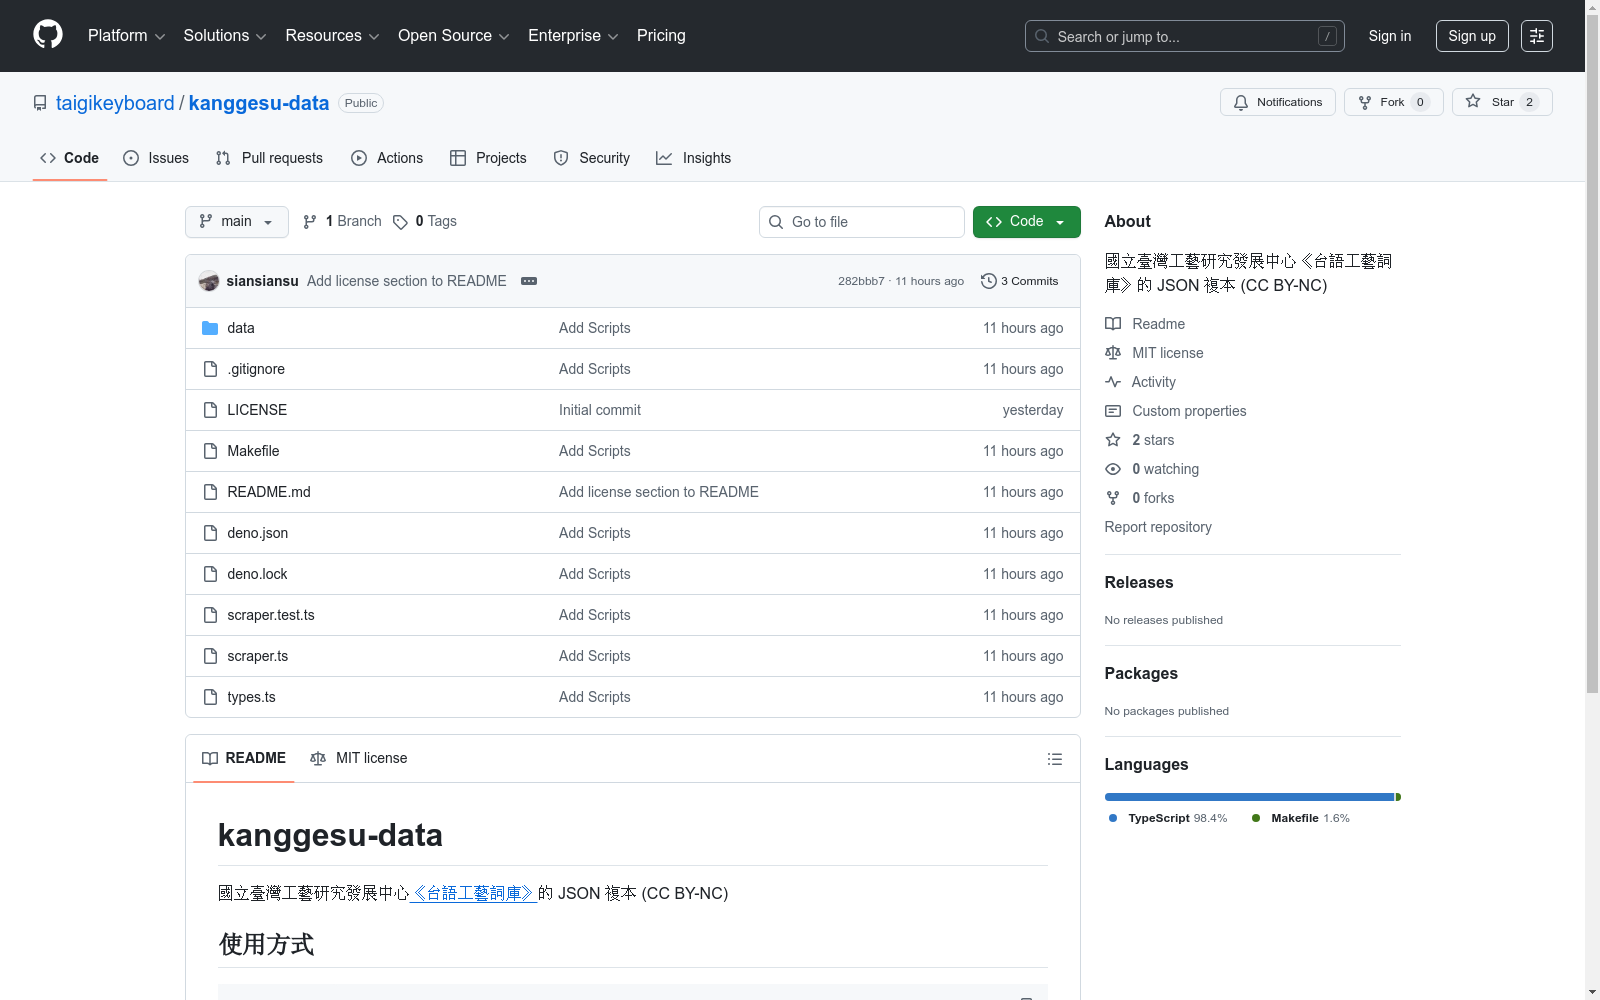Click the Makefile 1.6% language entry
This screenshot has width=1600, height=1000.
click(x=1300, y=818)
